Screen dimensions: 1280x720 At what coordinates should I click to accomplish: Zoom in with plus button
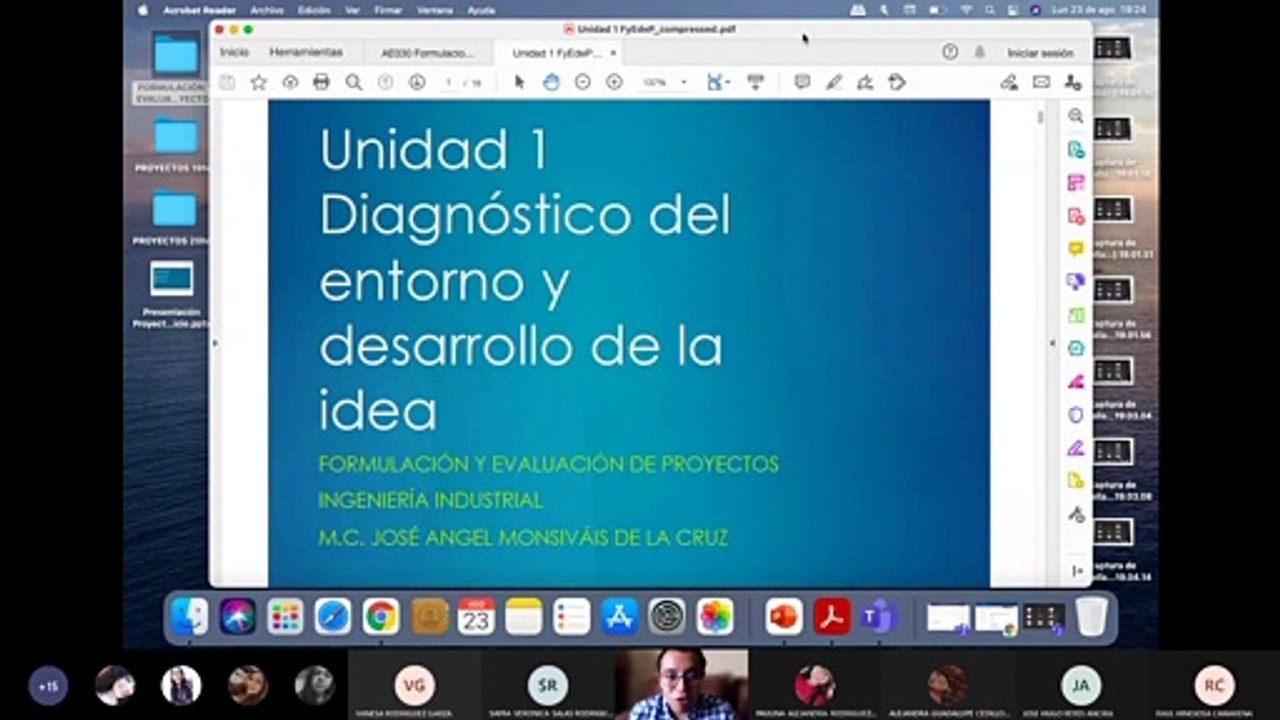615,83
